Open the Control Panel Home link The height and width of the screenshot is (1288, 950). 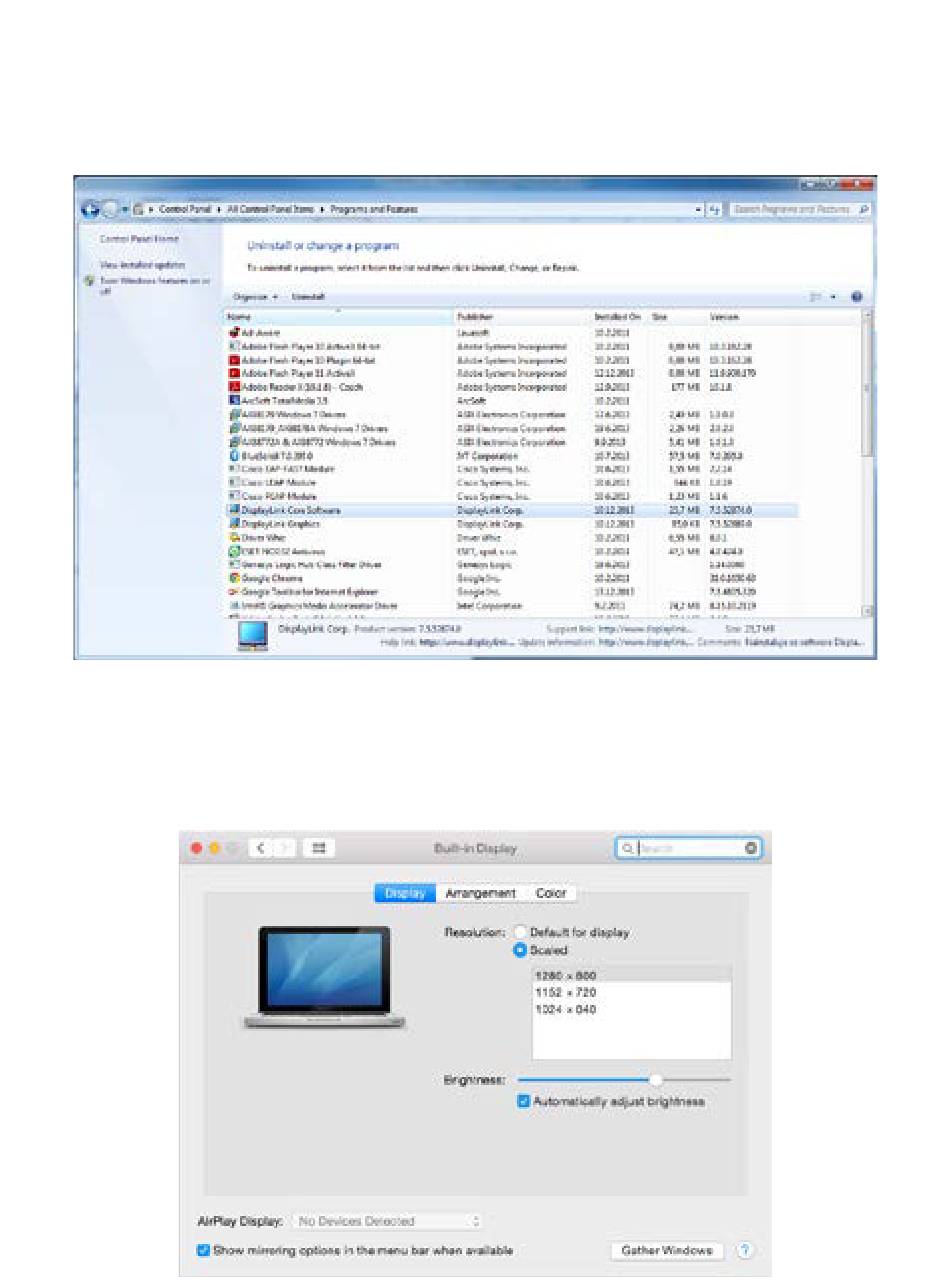point(139,239)
